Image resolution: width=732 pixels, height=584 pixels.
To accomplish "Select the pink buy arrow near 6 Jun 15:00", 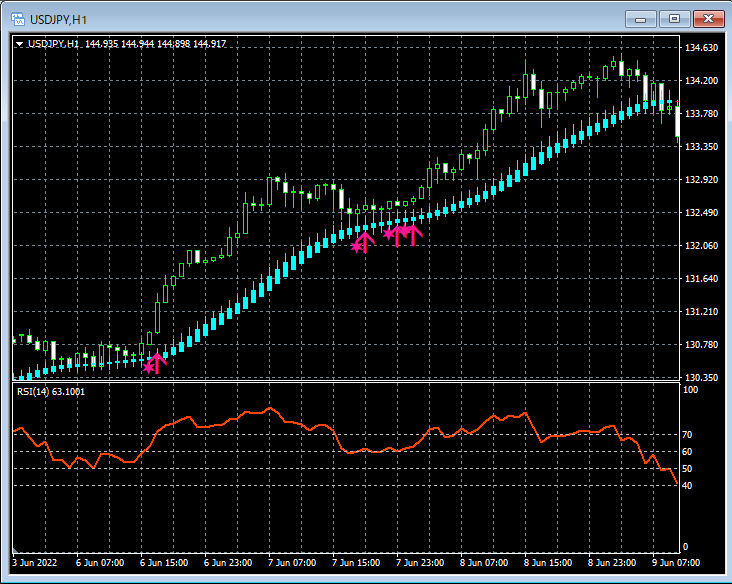I will (x=157, y=363).
